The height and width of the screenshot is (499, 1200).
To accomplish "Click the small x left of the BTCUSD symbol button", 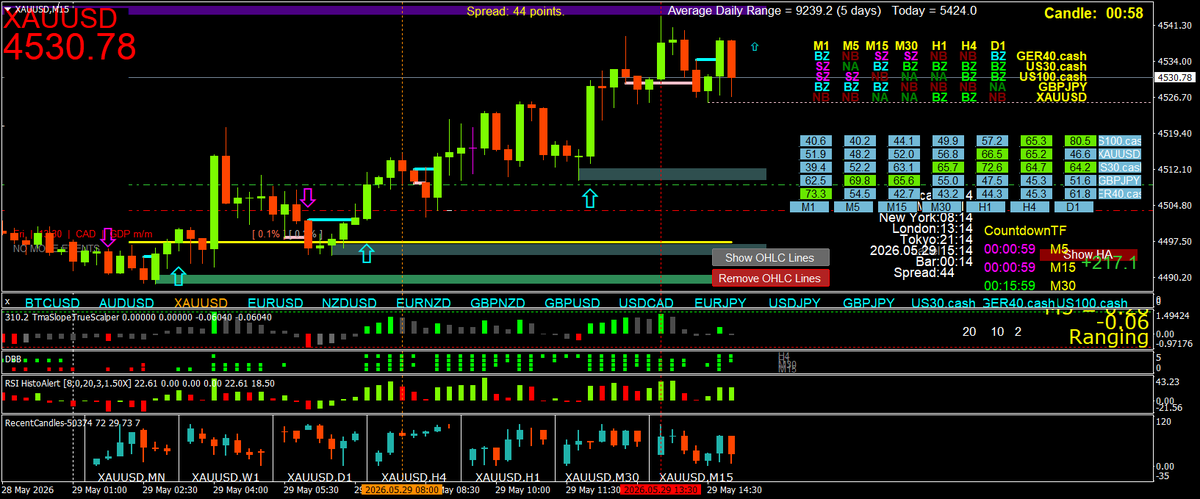I will (x=7, y=301).
